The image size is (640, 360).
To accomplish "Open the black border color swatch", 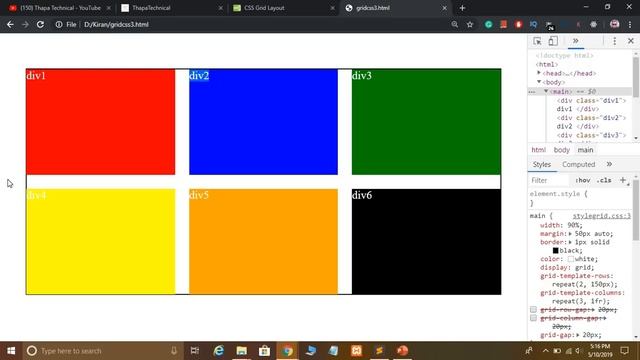I will 556,251.
